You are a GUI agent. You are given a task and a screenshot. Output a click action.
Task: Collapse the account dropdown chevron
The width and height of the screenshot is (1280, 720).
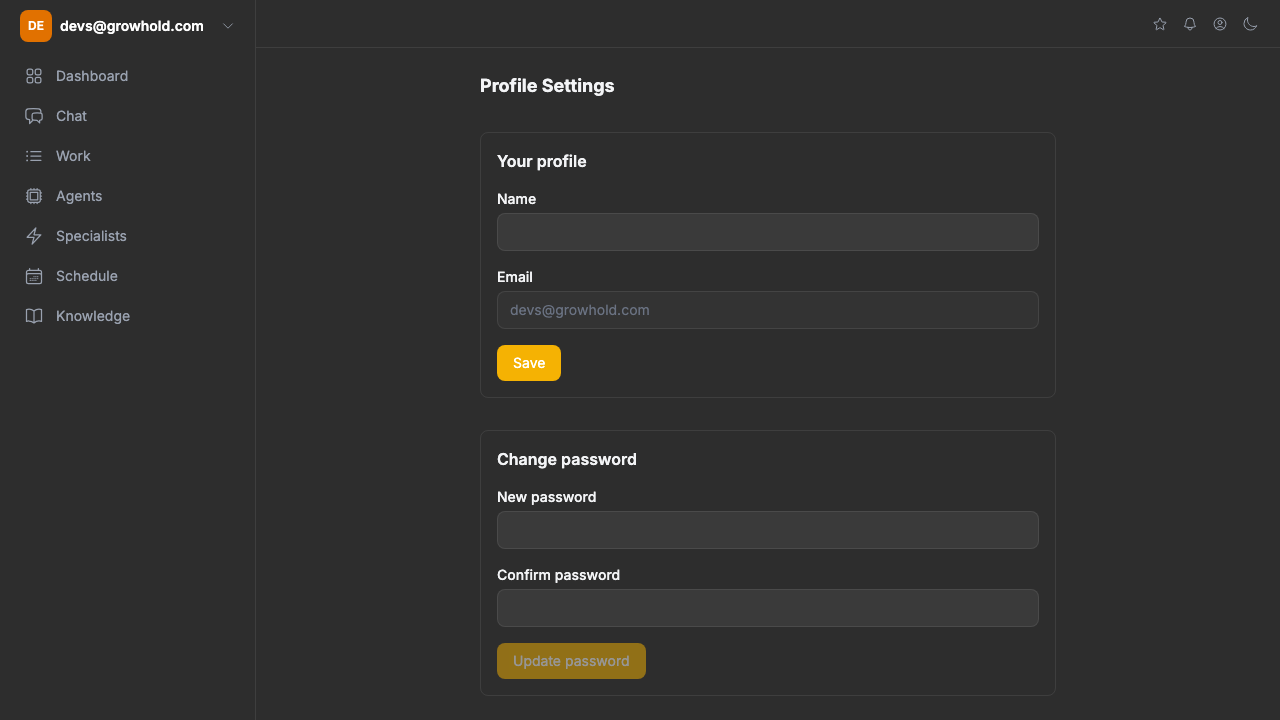click(227, 26)
